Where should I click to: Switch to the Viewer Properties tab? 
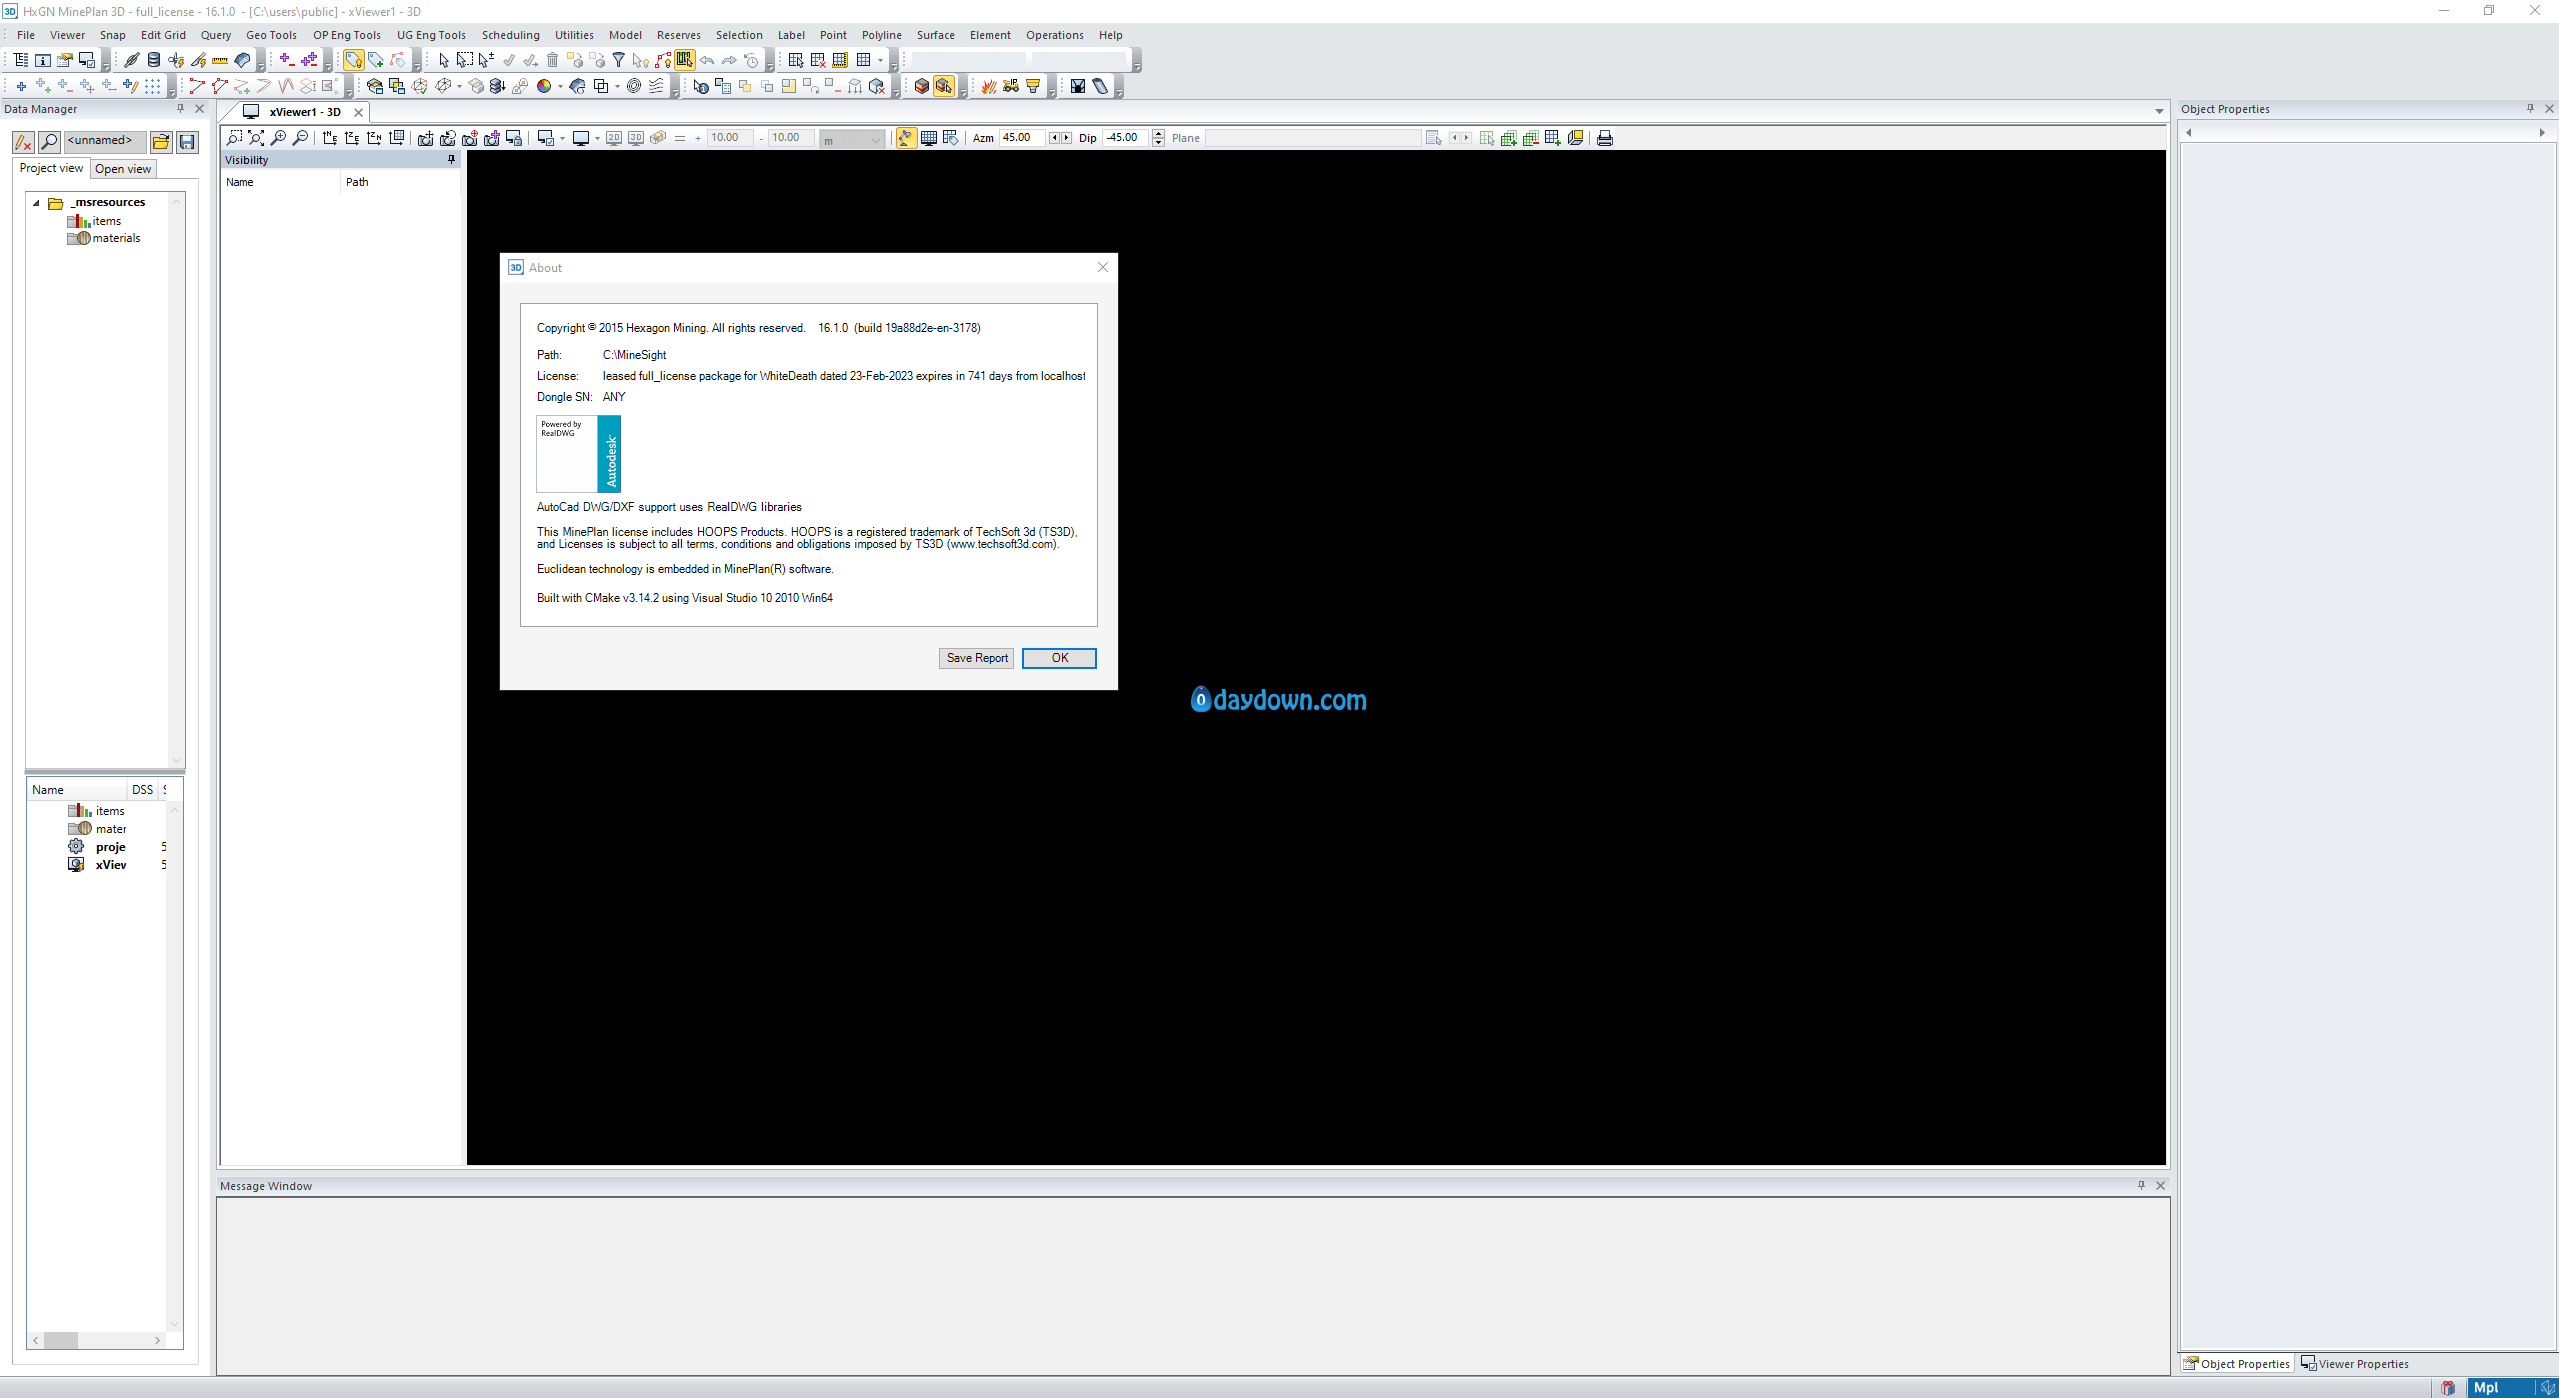coord(2354,1364)
